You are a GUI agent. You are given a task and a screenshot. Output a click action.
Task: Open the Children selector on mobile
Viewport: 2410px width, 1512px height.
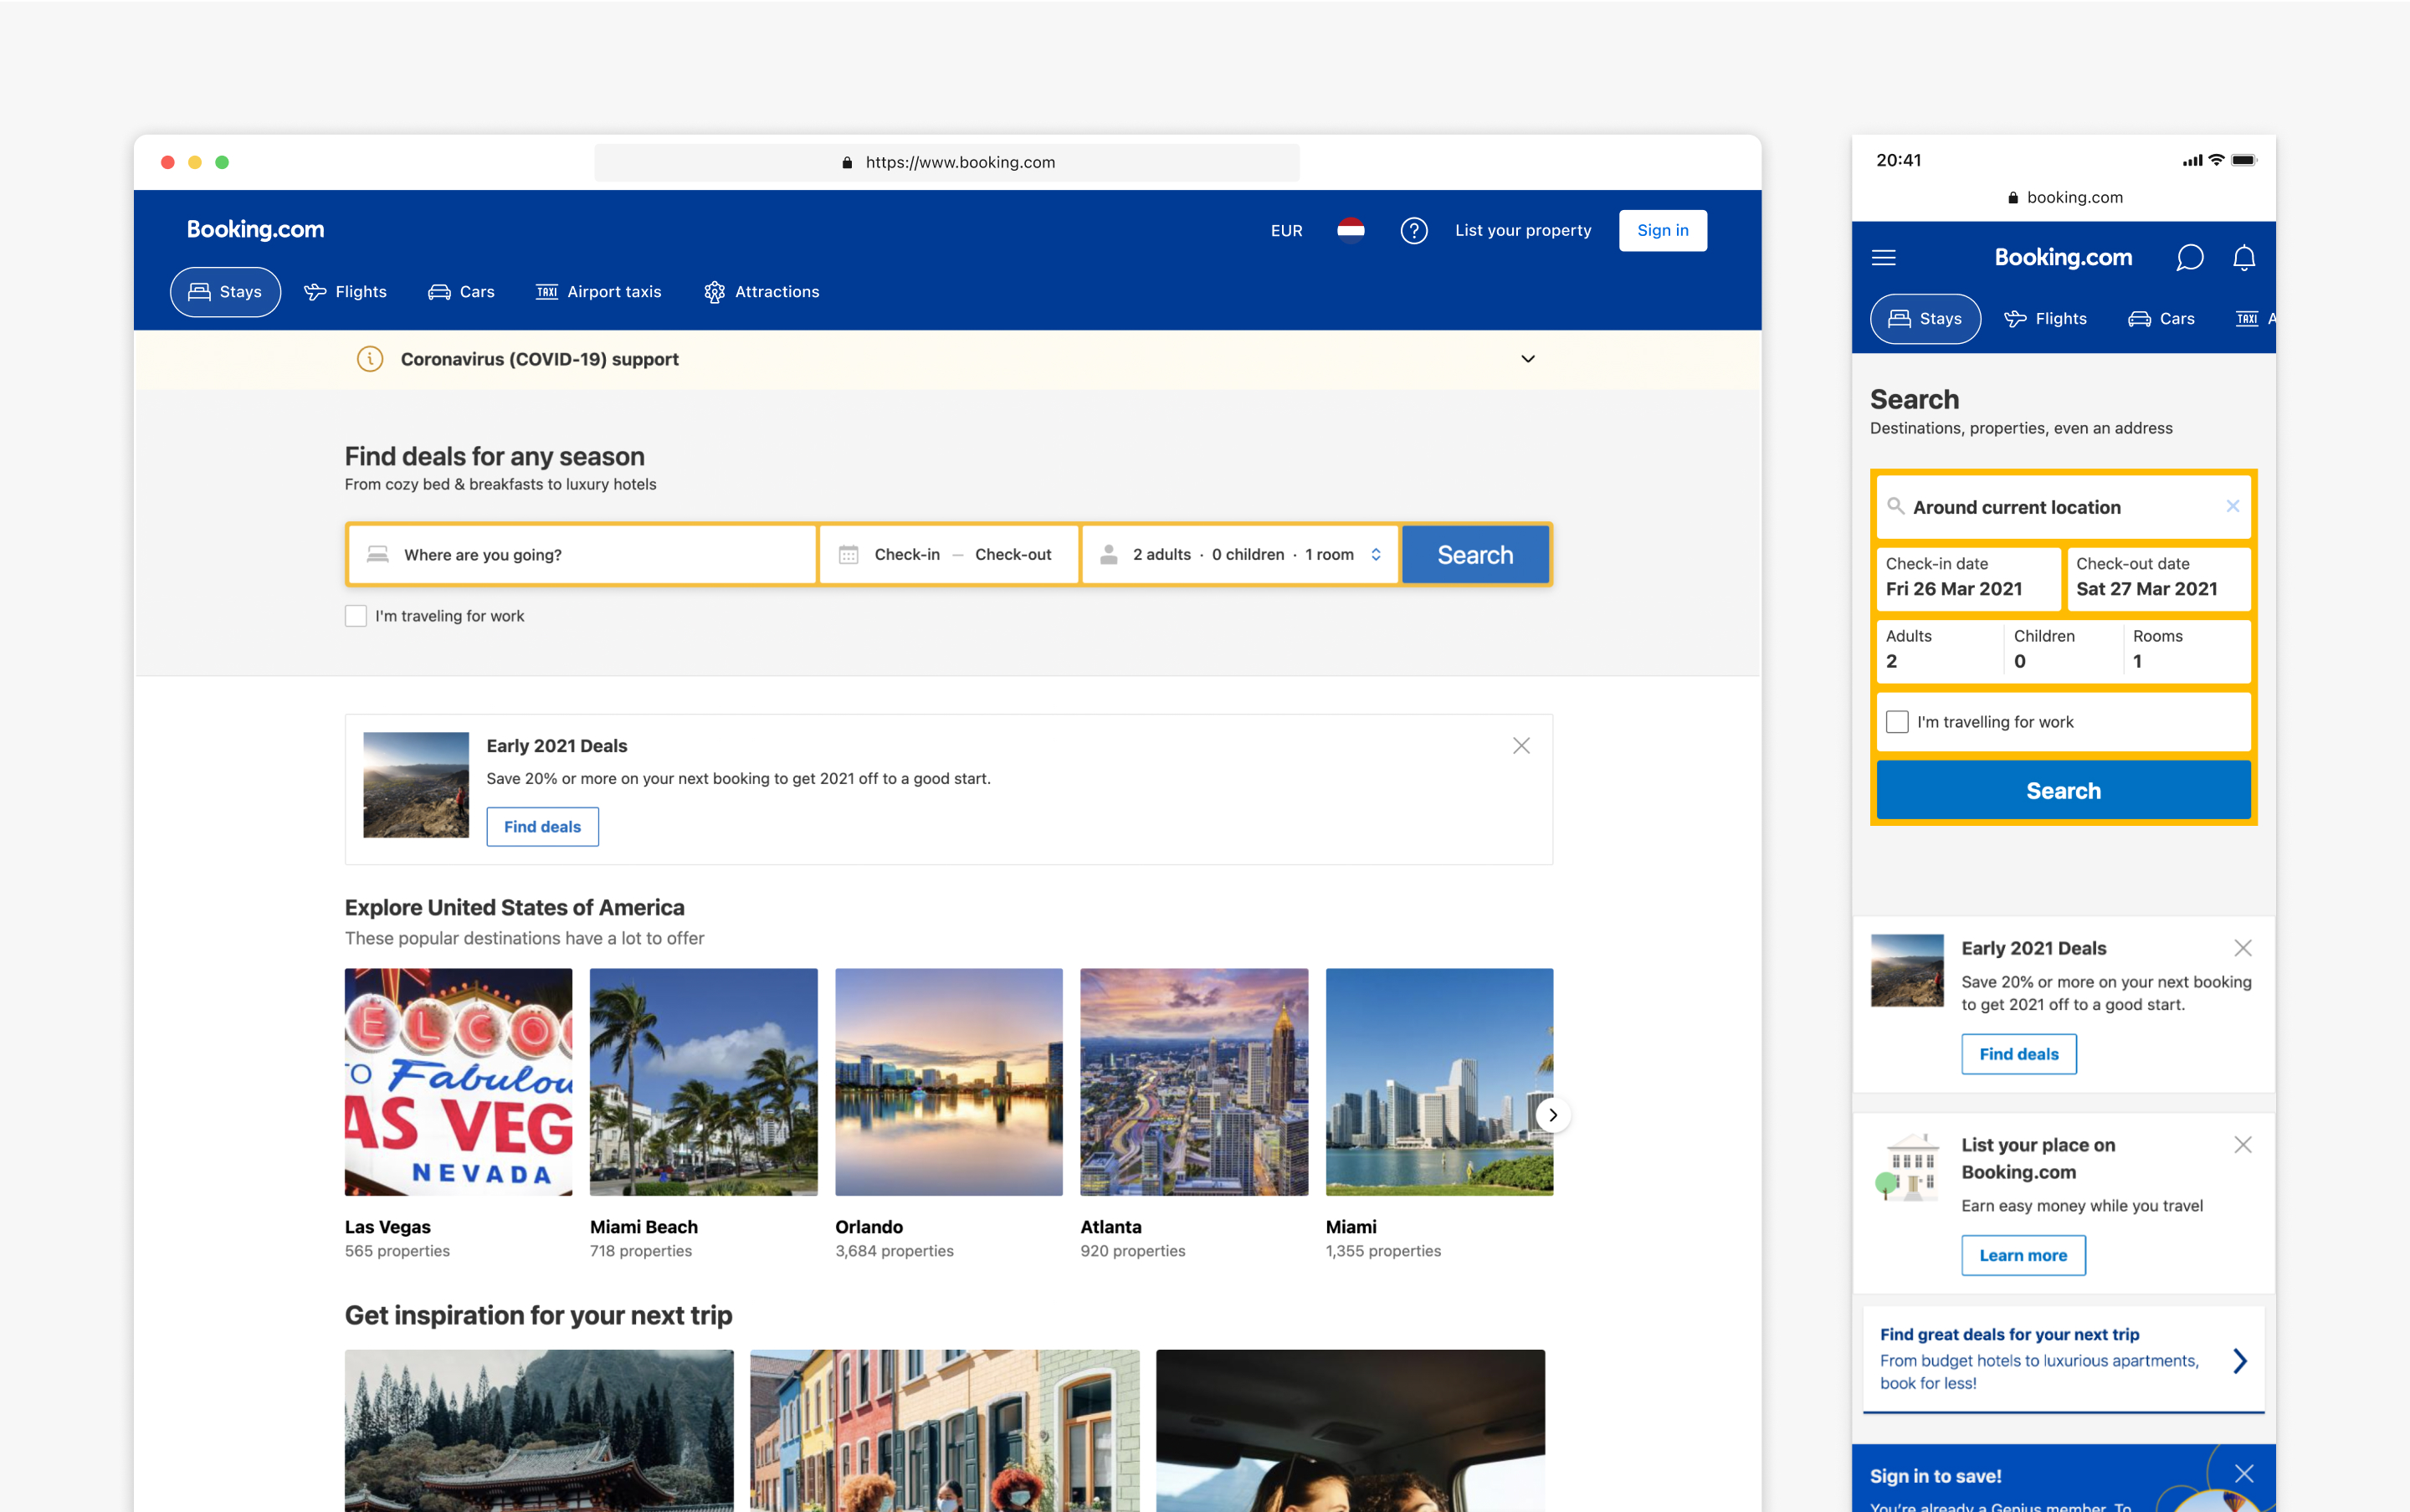2063,650
